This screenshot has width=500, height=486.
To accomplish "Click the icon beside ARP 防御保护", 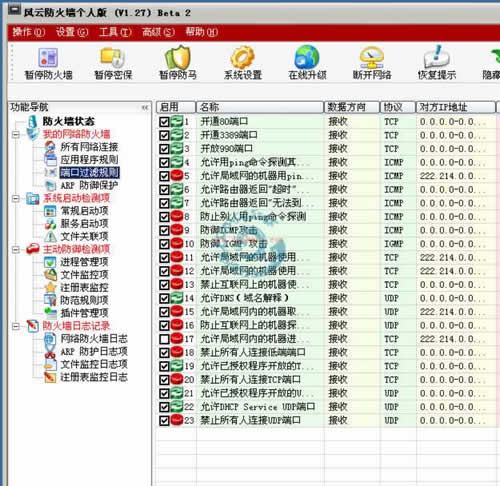I will [x=50, y=185].
